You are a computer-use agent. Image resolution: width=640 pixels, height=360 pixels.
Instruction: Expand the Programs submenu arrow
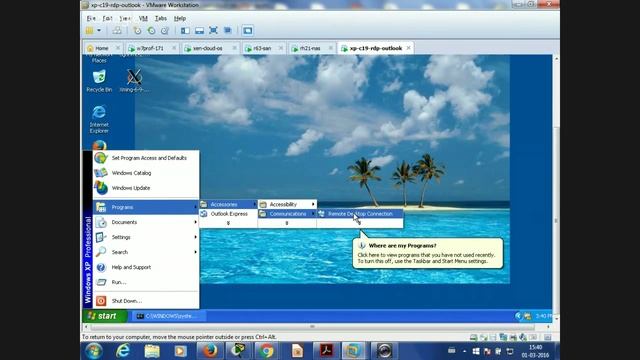[x=196, y=207]
